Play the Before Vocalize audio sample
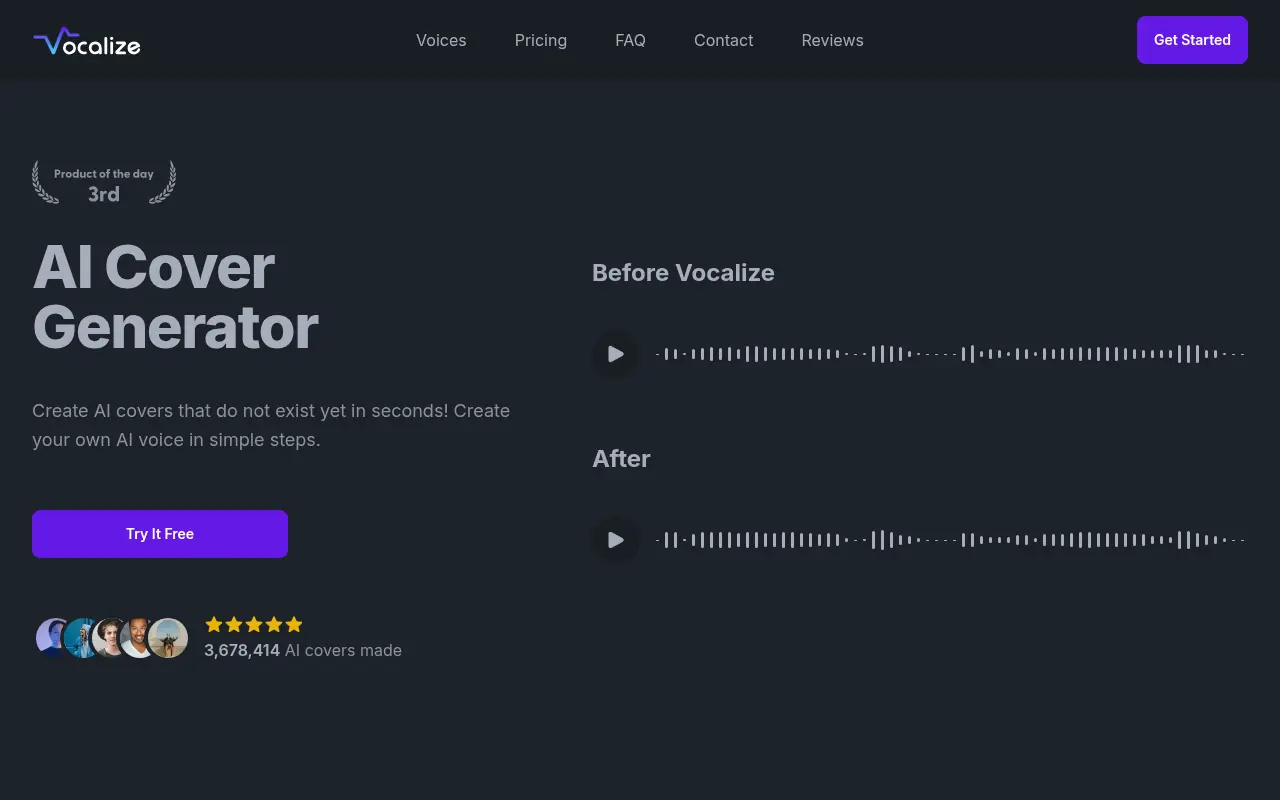 pyautogui.click(x=615, y=354)
